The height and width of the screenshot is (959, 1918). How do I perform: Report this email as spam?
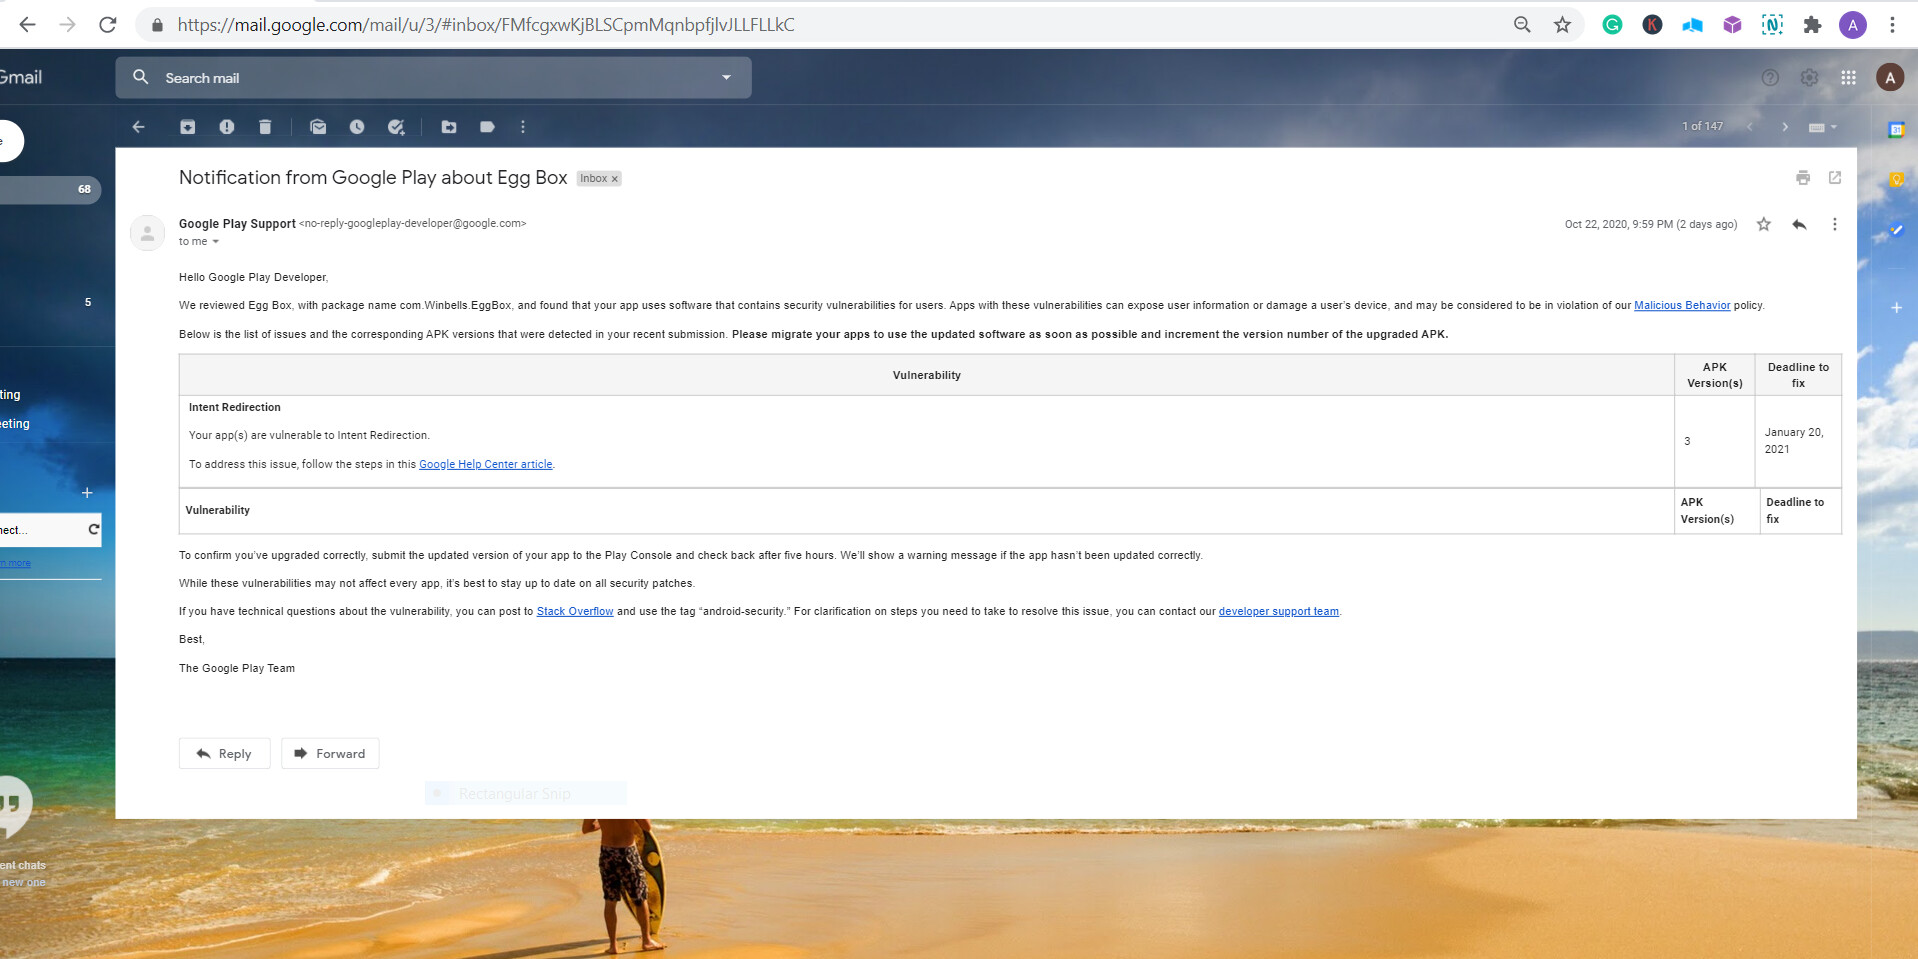(227, 127)
